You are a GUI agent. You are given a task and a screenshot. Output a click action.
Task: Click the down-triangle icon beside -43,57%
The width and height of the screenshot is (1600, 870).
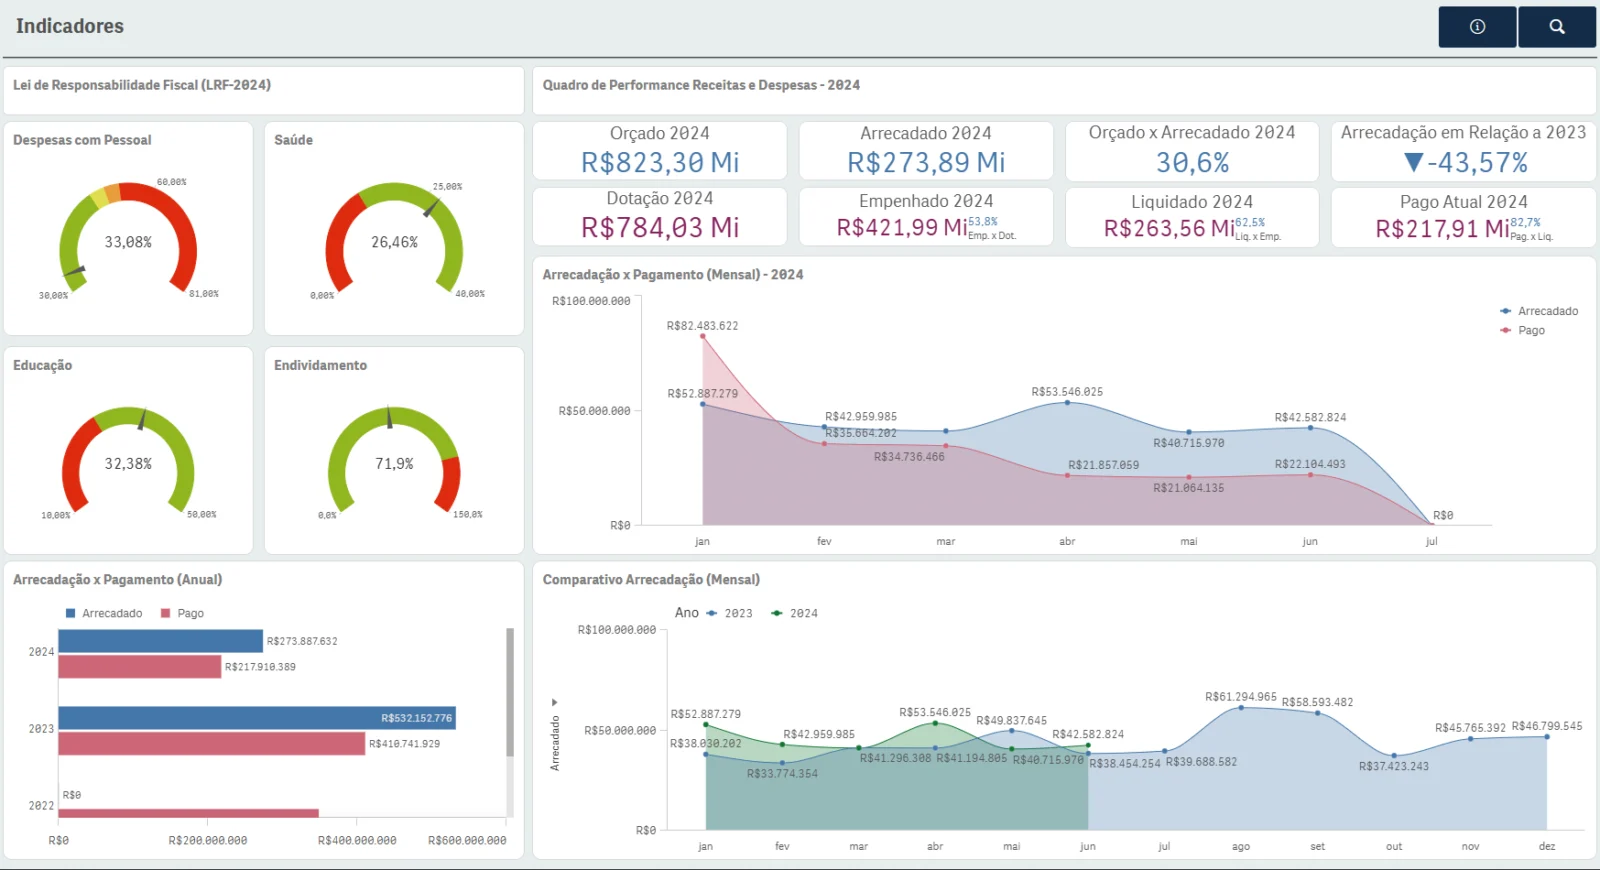coord(1413,162)
